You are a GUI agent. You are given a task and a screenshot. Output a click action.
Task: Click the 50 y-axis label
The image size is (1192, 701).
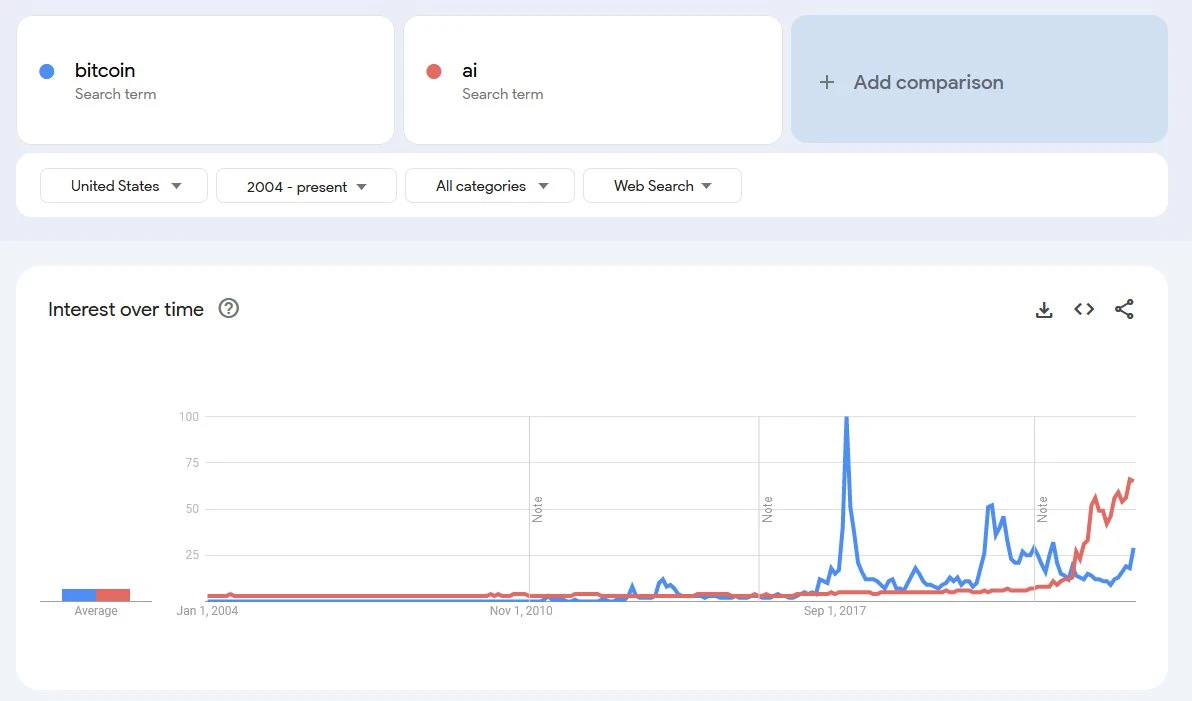point(192,509)
